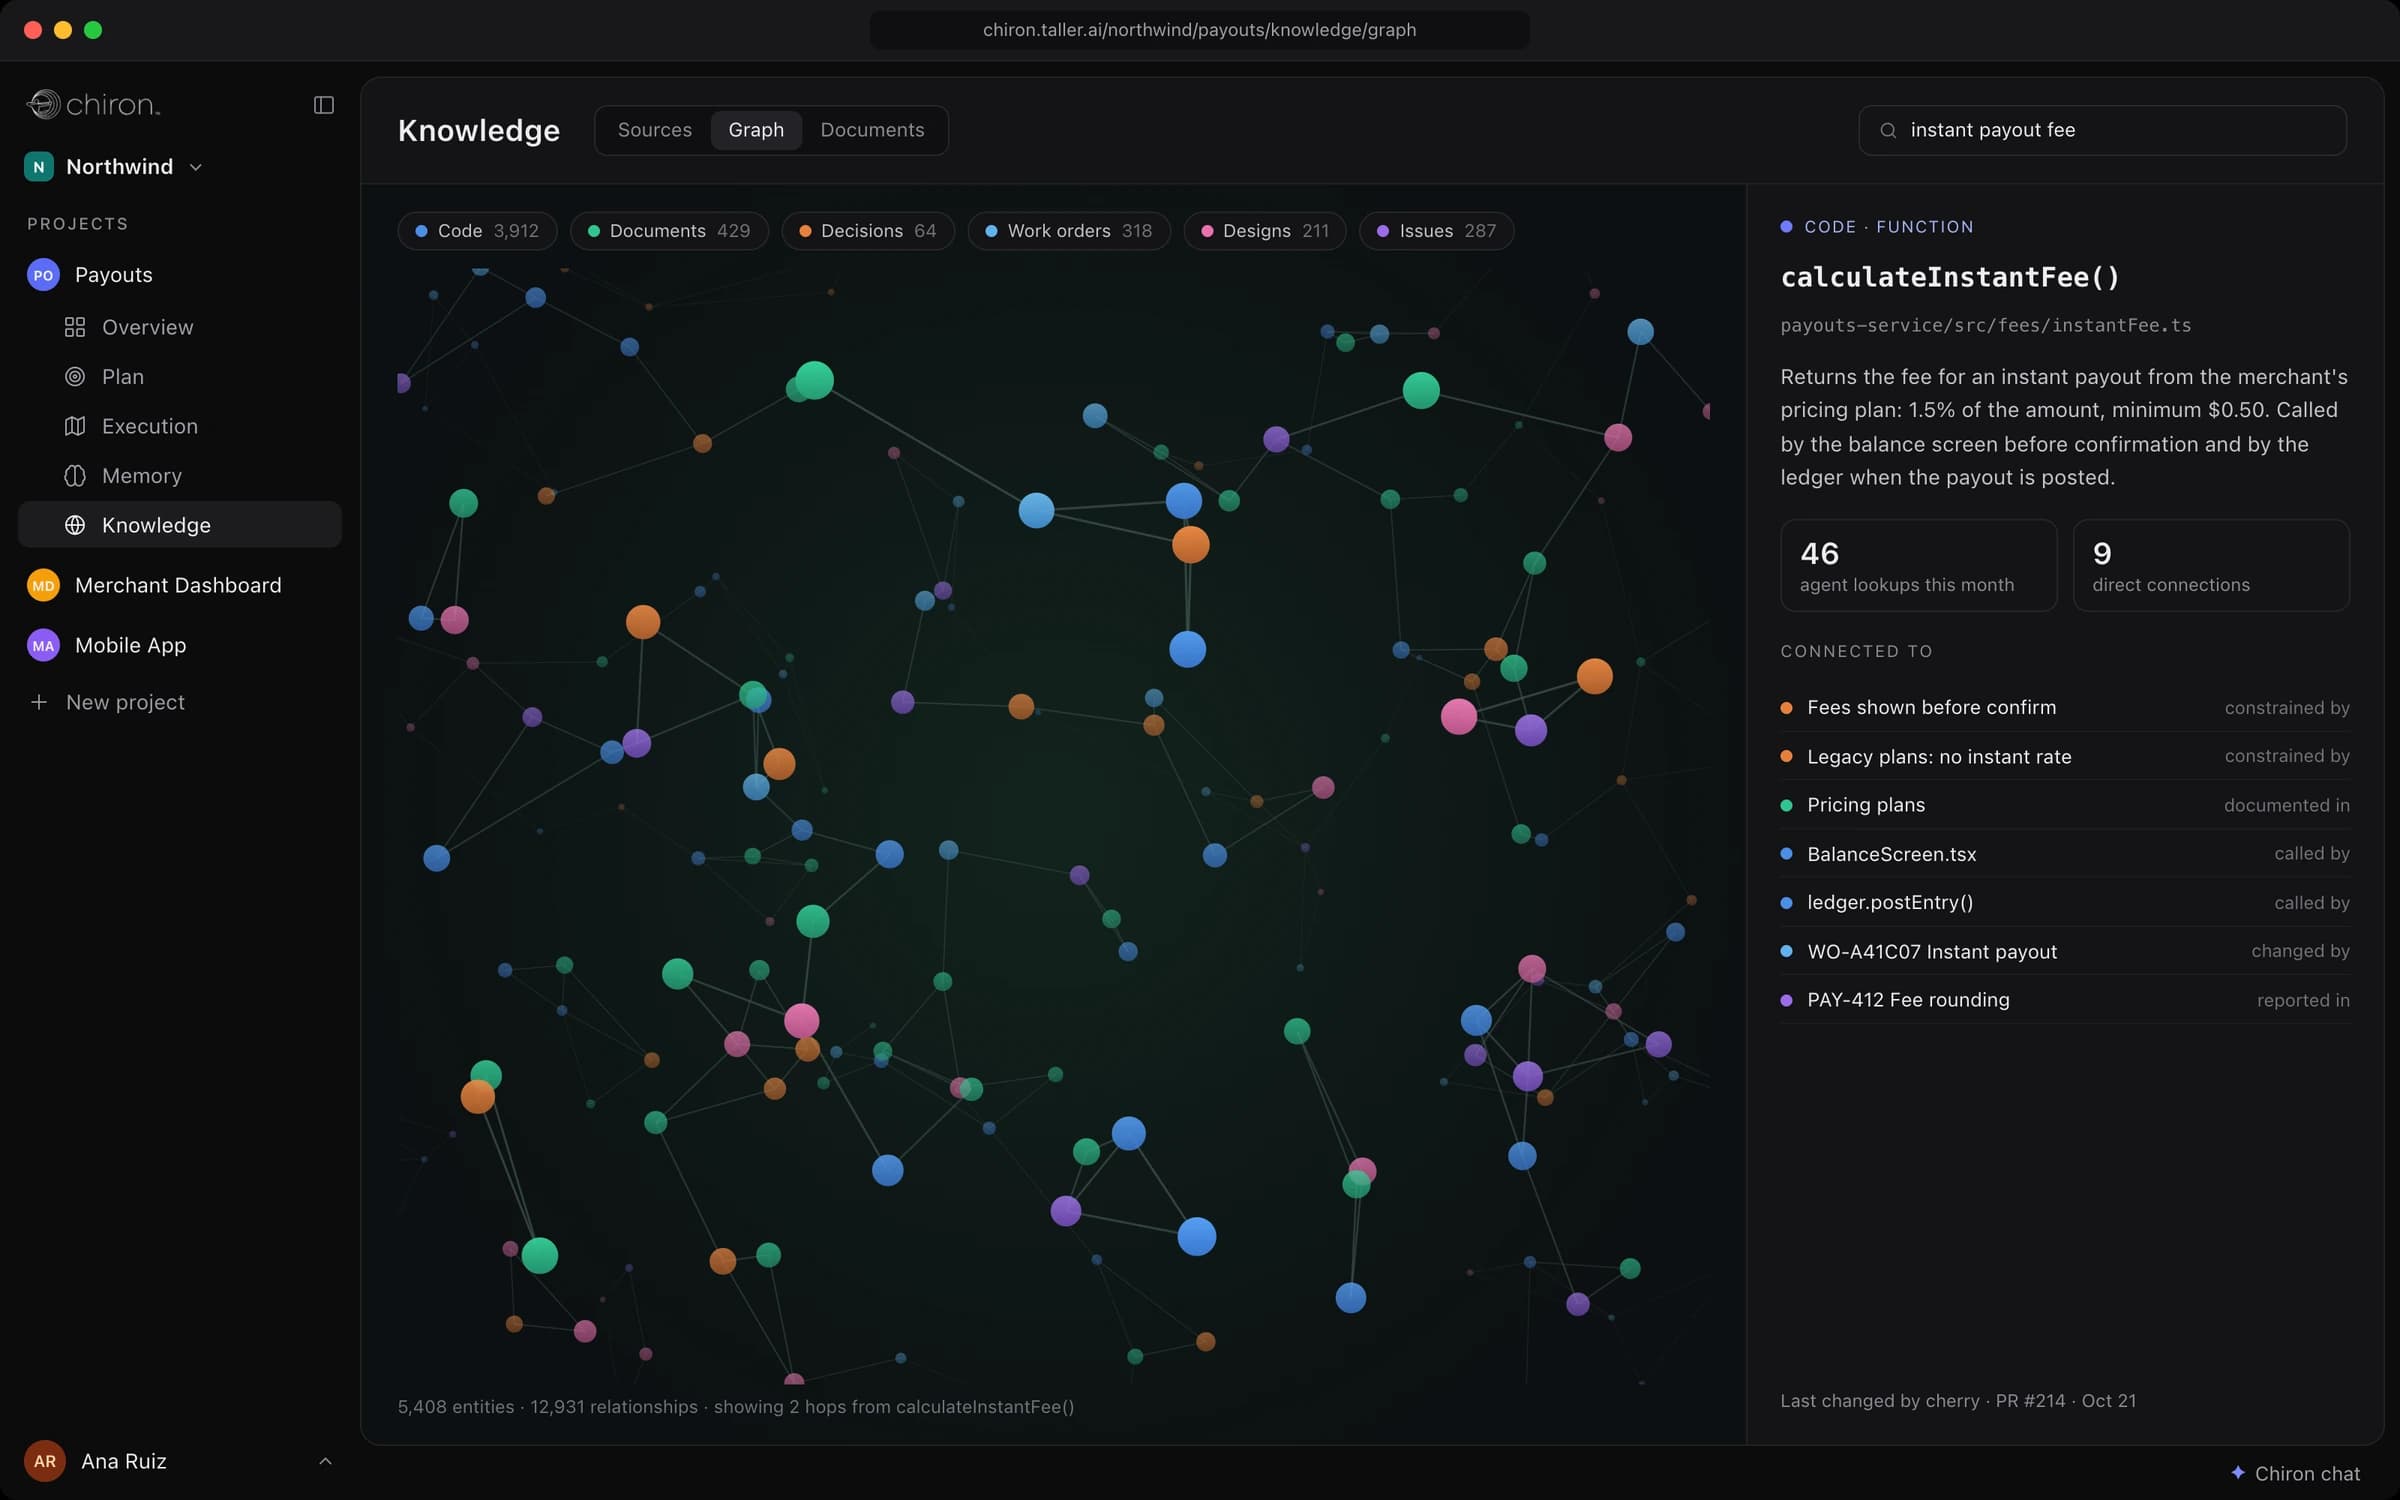This screenshot has height=1500, width=2400.
Task: Open the Payouts project
Action: pos(180,275)
